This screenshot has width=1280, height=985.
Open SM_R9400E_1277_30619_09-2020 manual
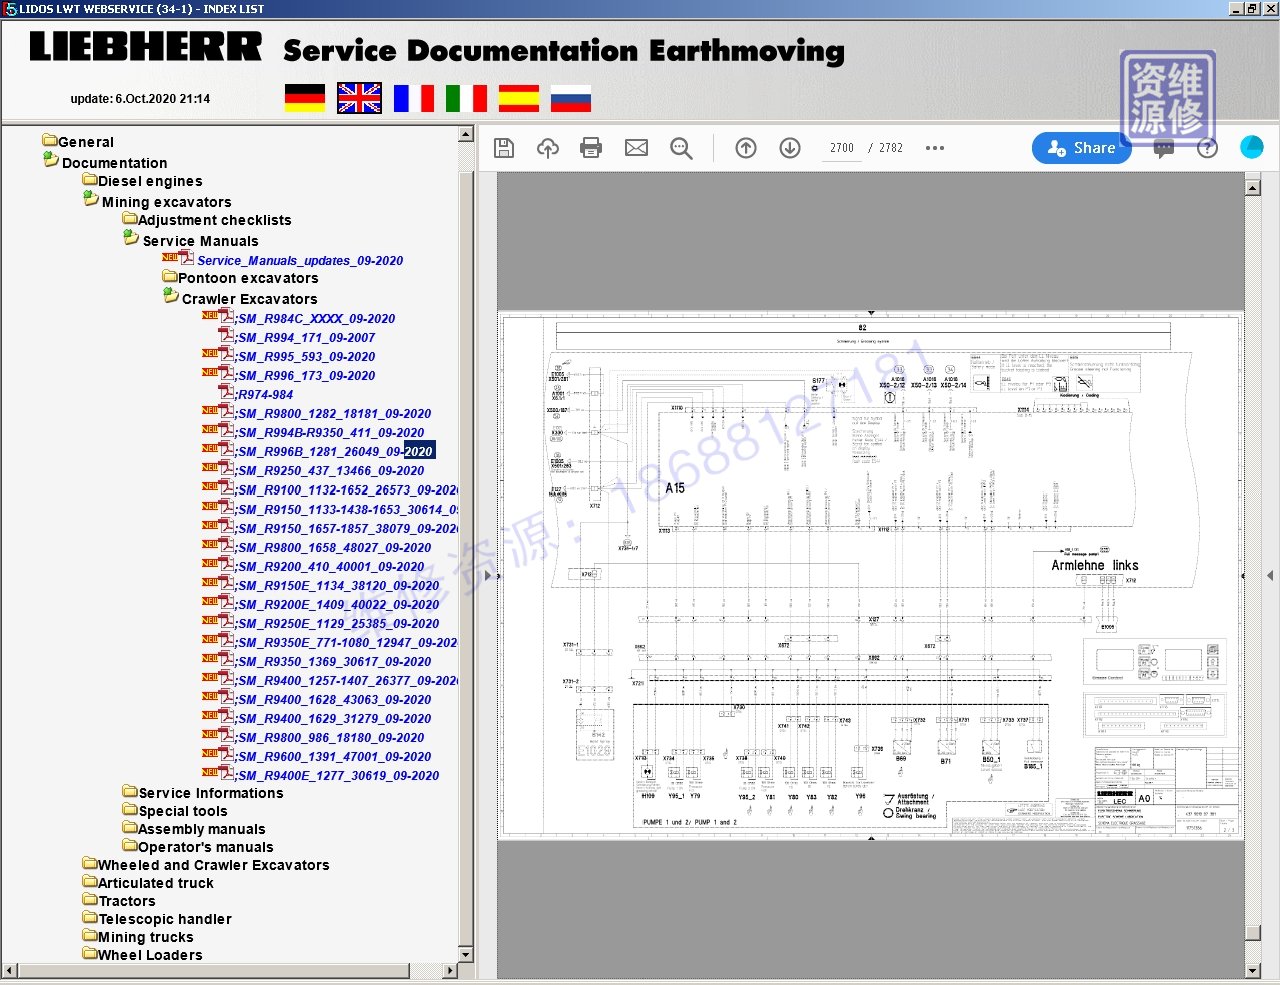pyautogui.click(x=338, y=775)
